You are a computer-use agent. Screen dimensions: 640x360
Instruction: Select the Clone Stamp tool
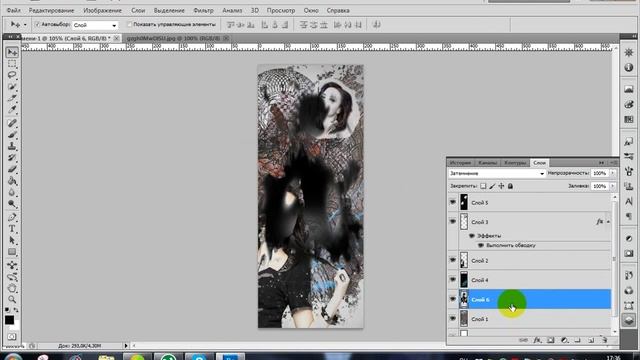[12, 146]
